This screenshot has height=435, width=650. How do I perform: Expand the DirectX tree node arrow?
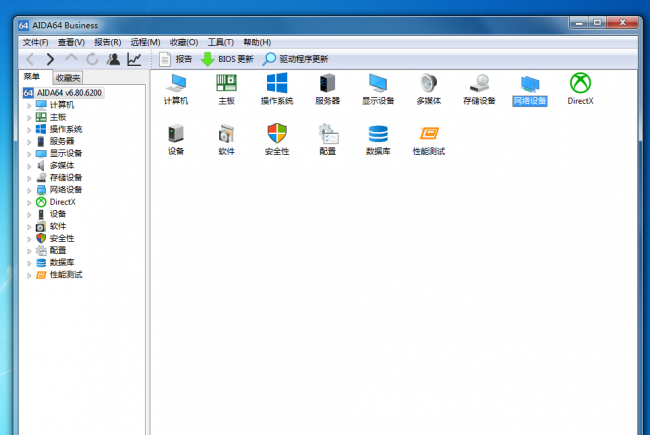pos(29,202)
